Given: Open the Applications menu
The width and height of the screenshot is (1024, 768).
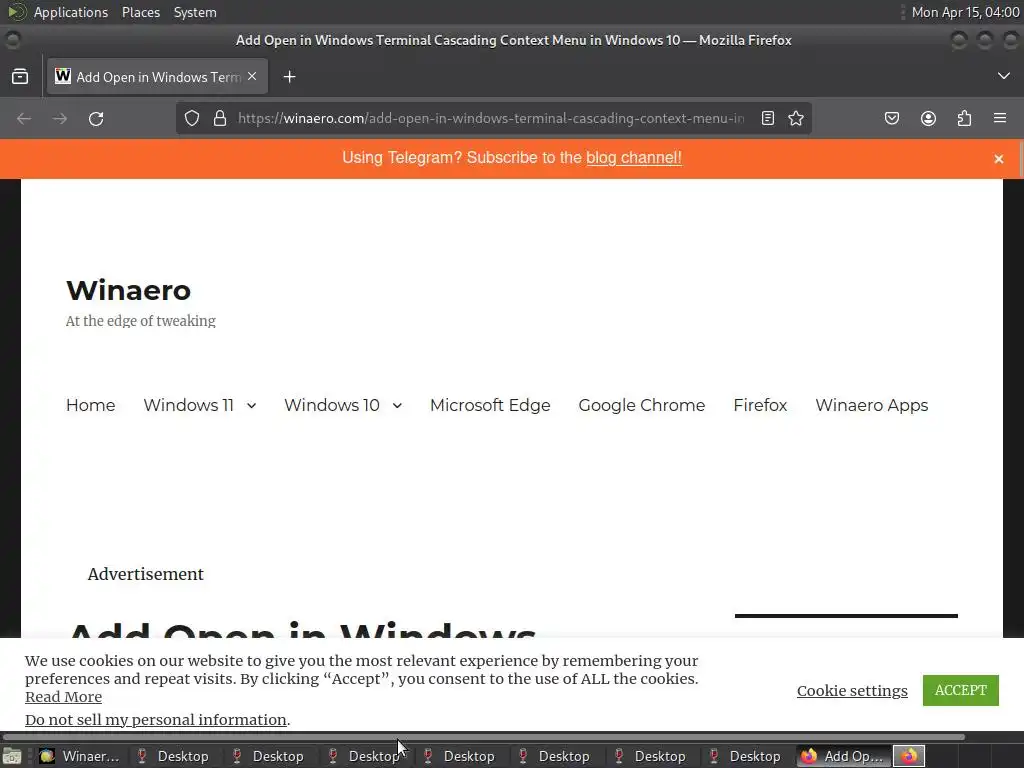Looking at the screenshot, I should point(71,12).
